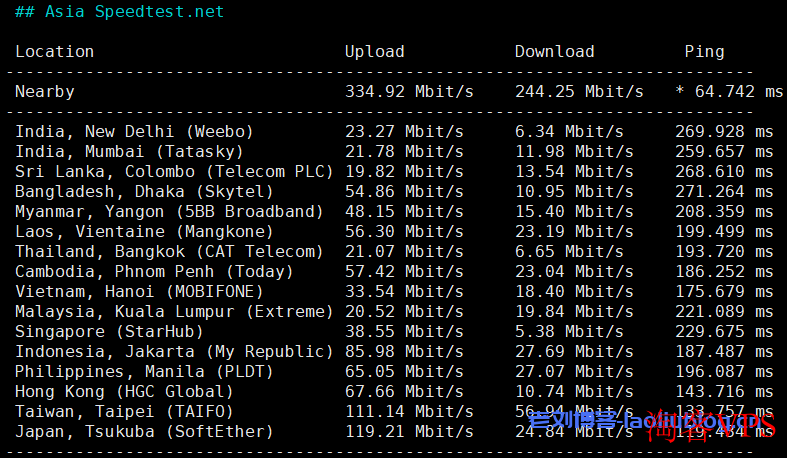The image size is (787, 458).
Task: Click Thailand, Bangkok (CAT Telecom) row
Action: pyautogui.click(x=394, y=252)
